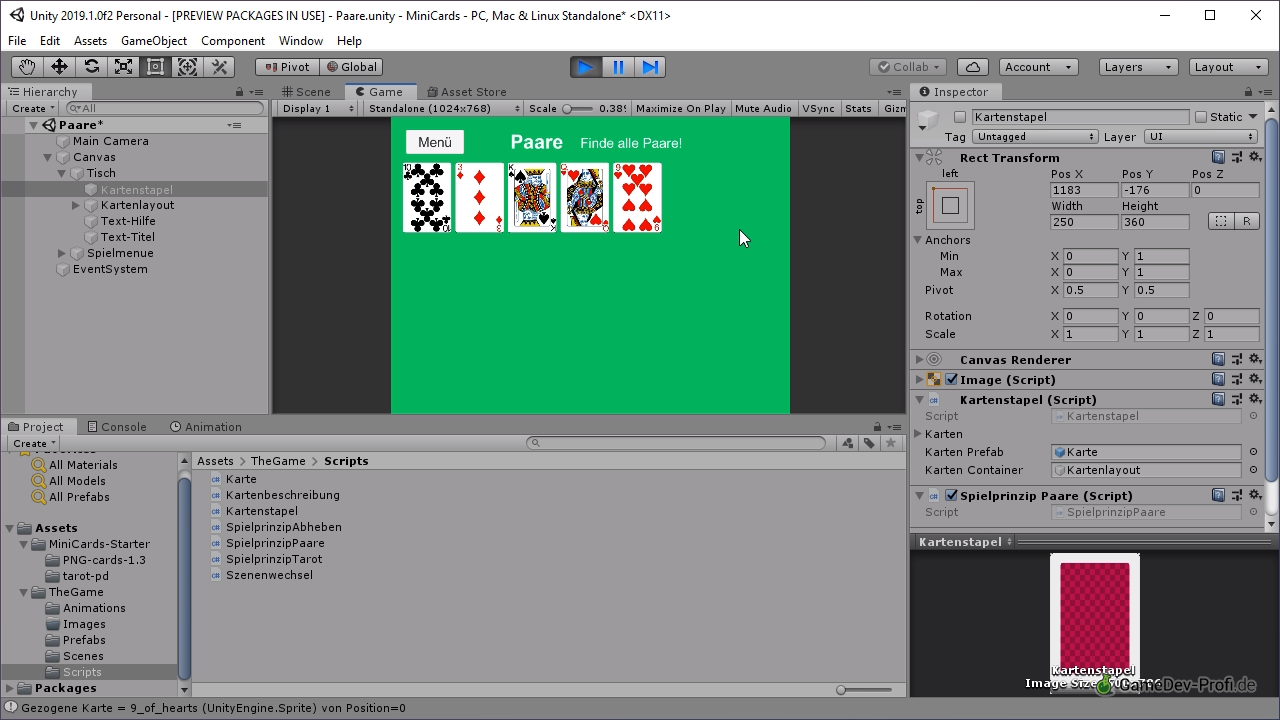Screen dimensions: 1280x720
Task: Toggle raw edit mode R button
Action: [x=1247, y=221]
